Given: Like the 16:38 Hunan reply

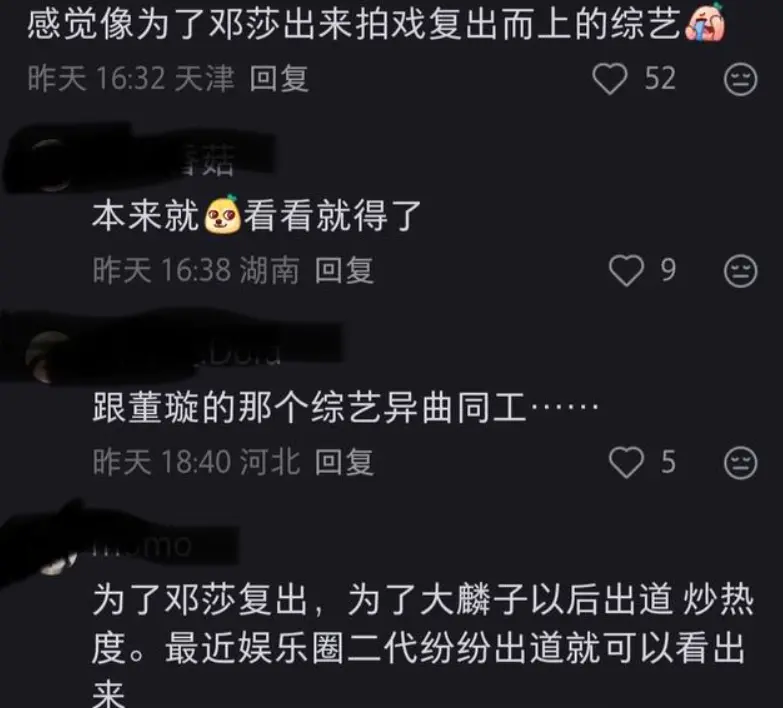Looking at the screenshot, I should [x=626, y=271].
